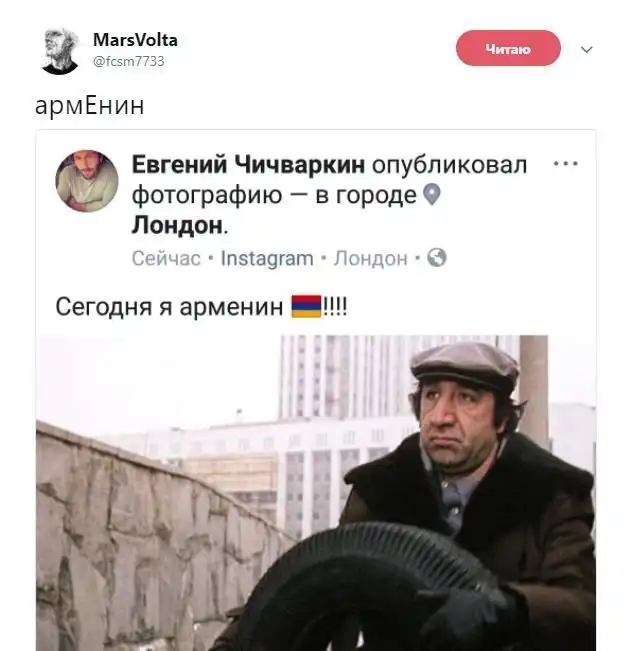Open the three-dots post menu

coord(566,164)
